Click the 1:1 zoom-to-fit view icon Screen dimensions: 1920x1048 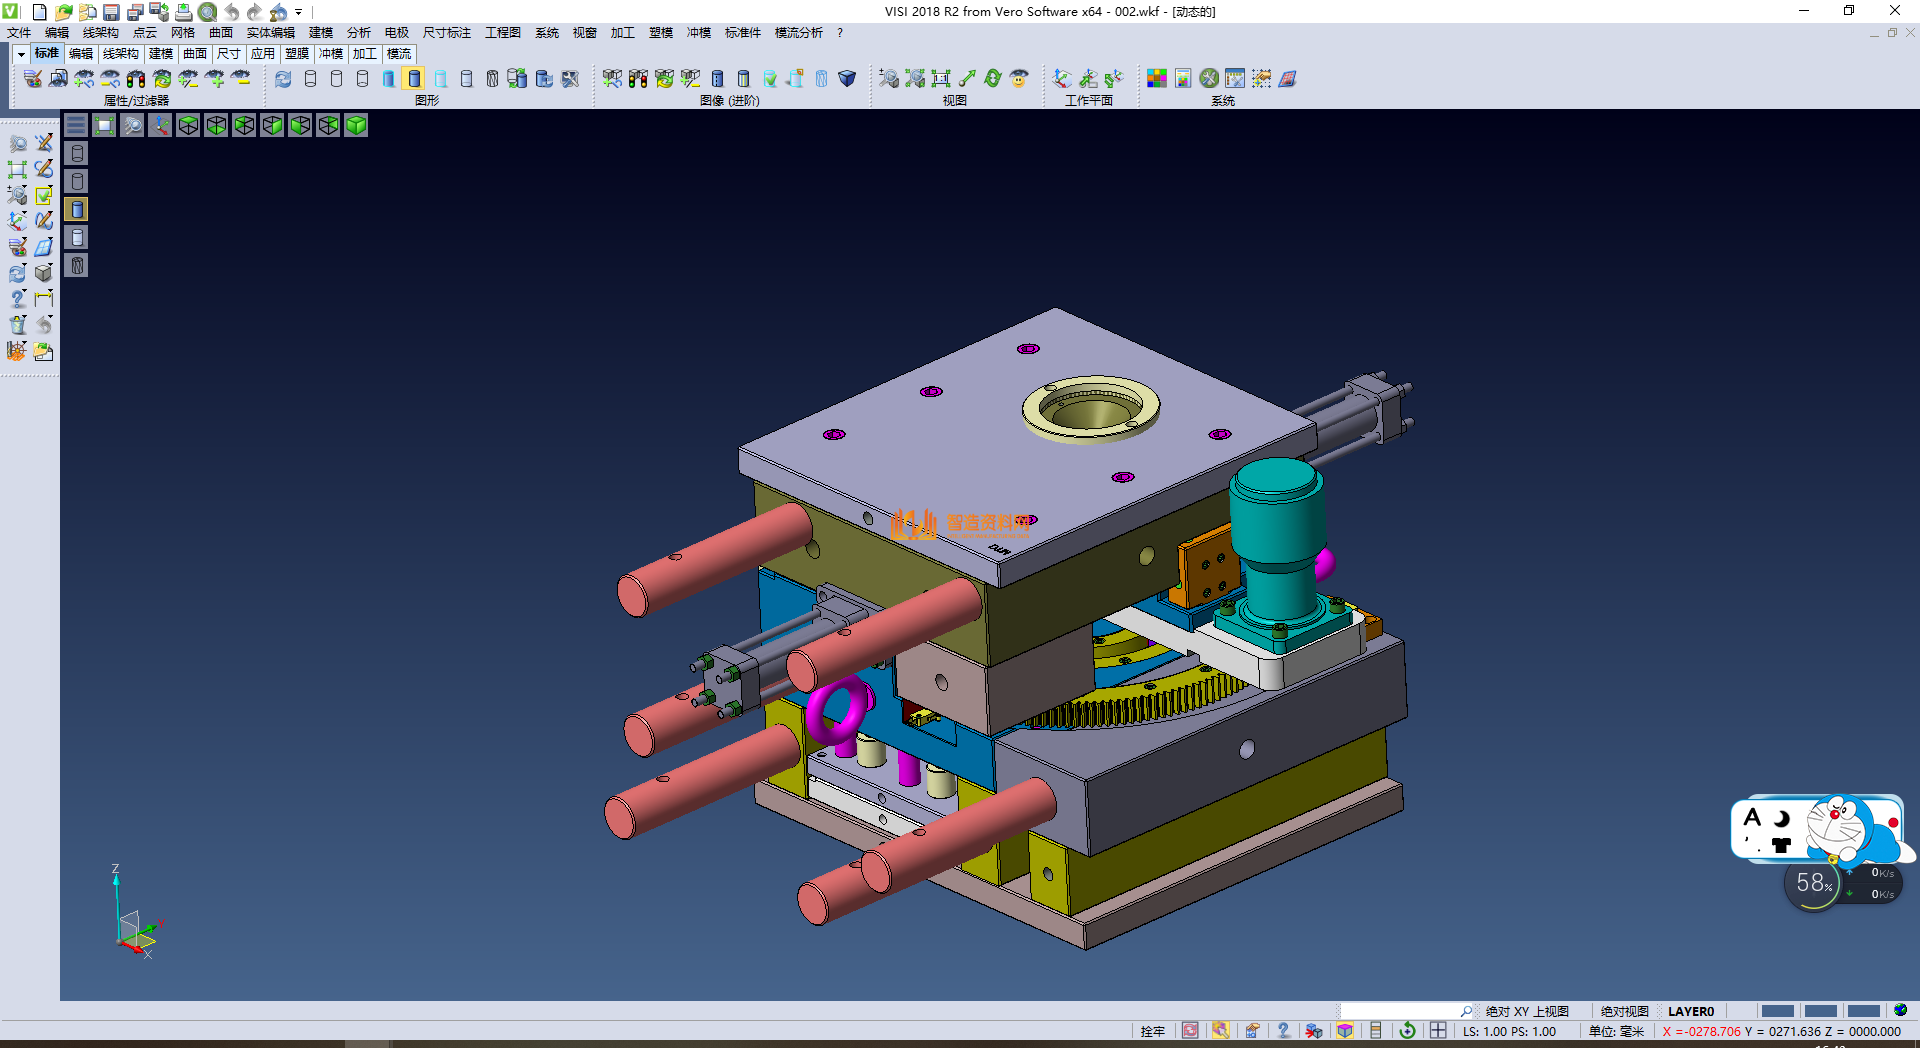pos(941,79)
